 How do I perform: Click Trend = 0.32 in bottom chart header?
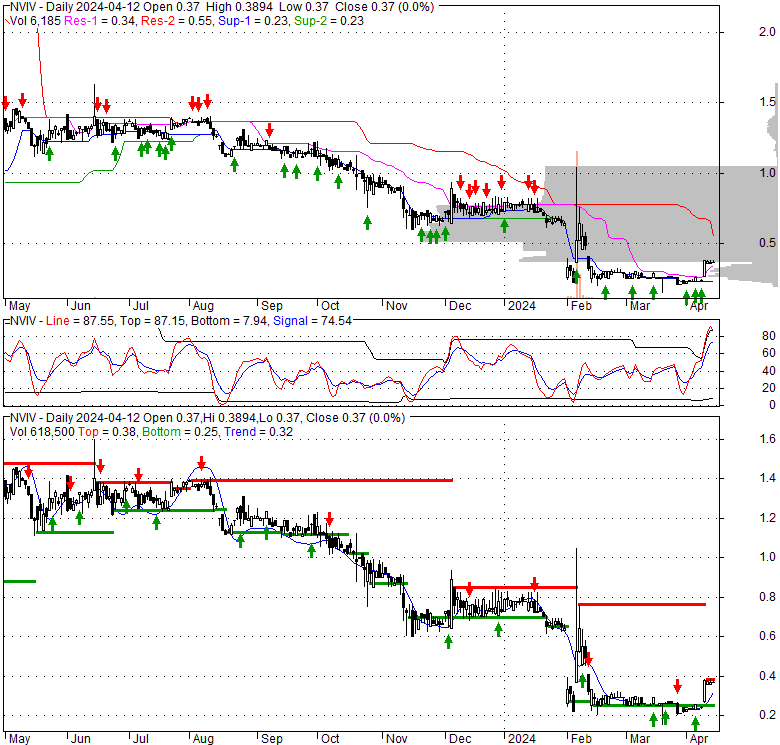tap(258, 432)
